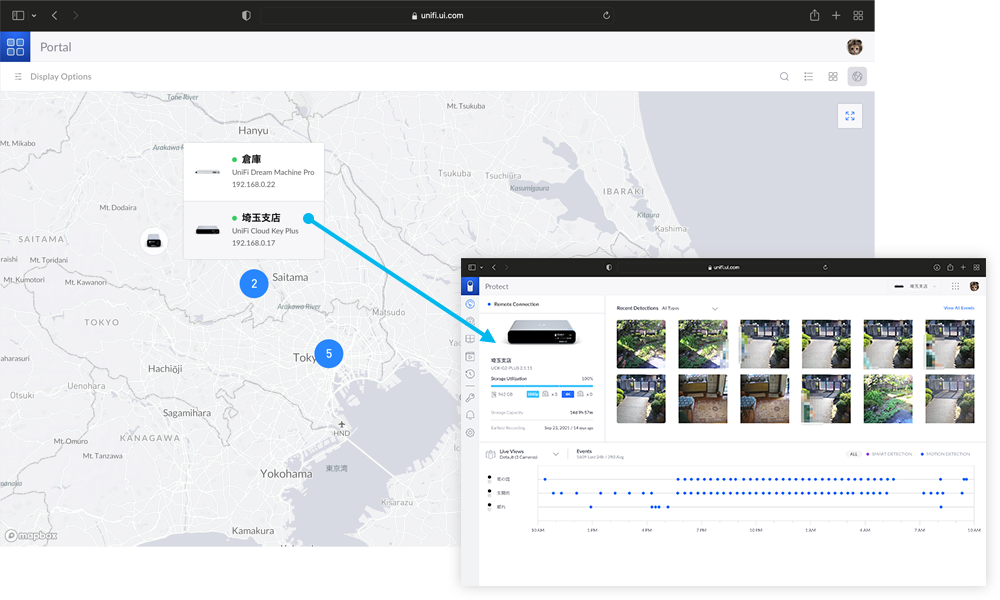This screenshot has height=600, width=1000.
Task: Reload the unifi.ui.com page in Portal window
Action: coord(607,15)
